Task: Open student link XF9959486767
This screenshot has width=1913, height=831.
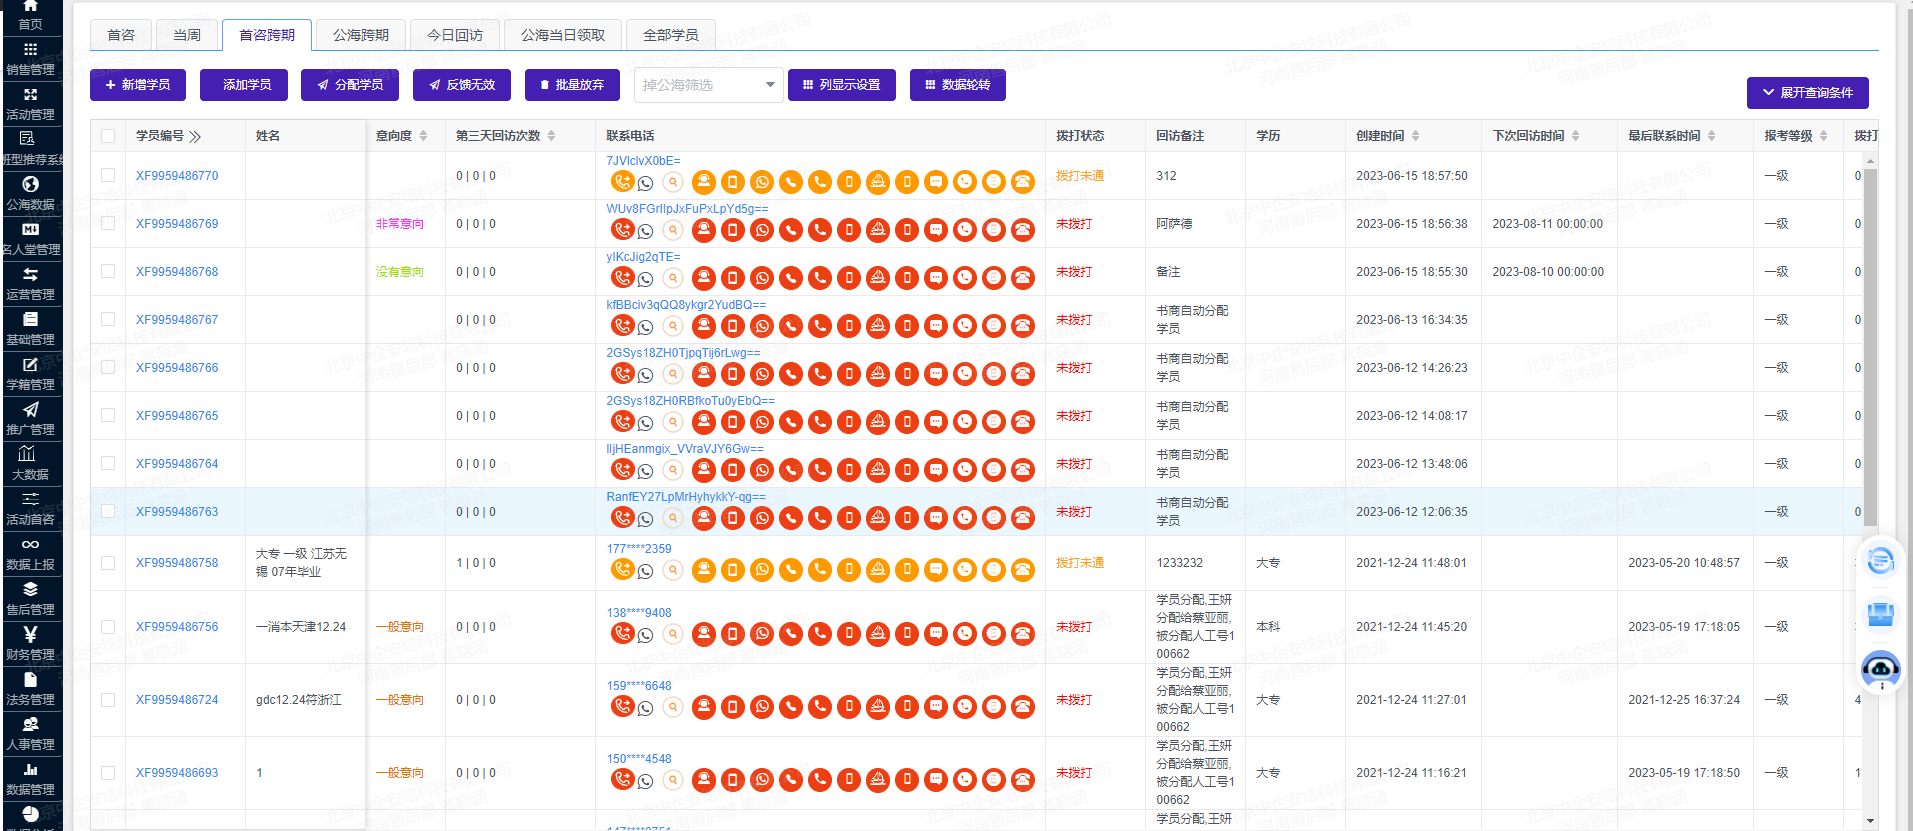Action: [177, 320]
